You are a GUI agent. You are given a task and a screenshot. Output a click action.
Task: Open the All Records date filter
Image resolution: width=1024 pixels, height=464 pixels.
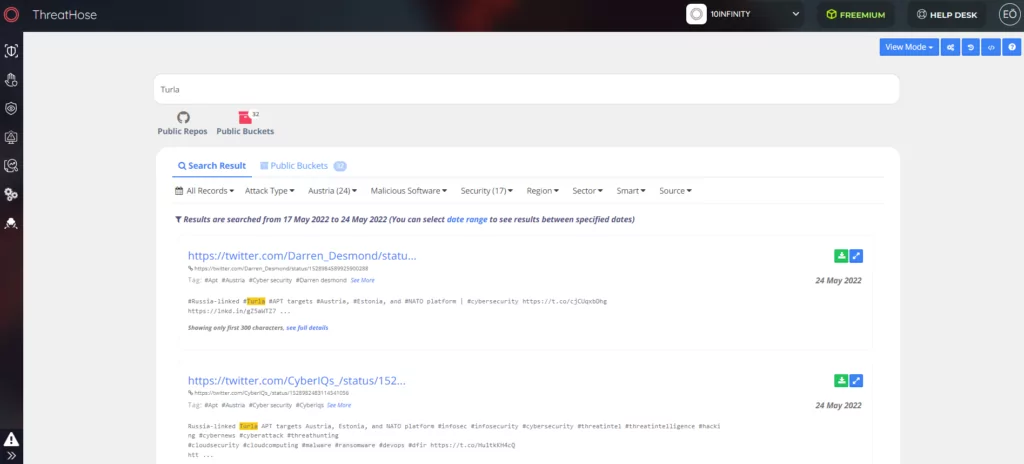point(204,191)
